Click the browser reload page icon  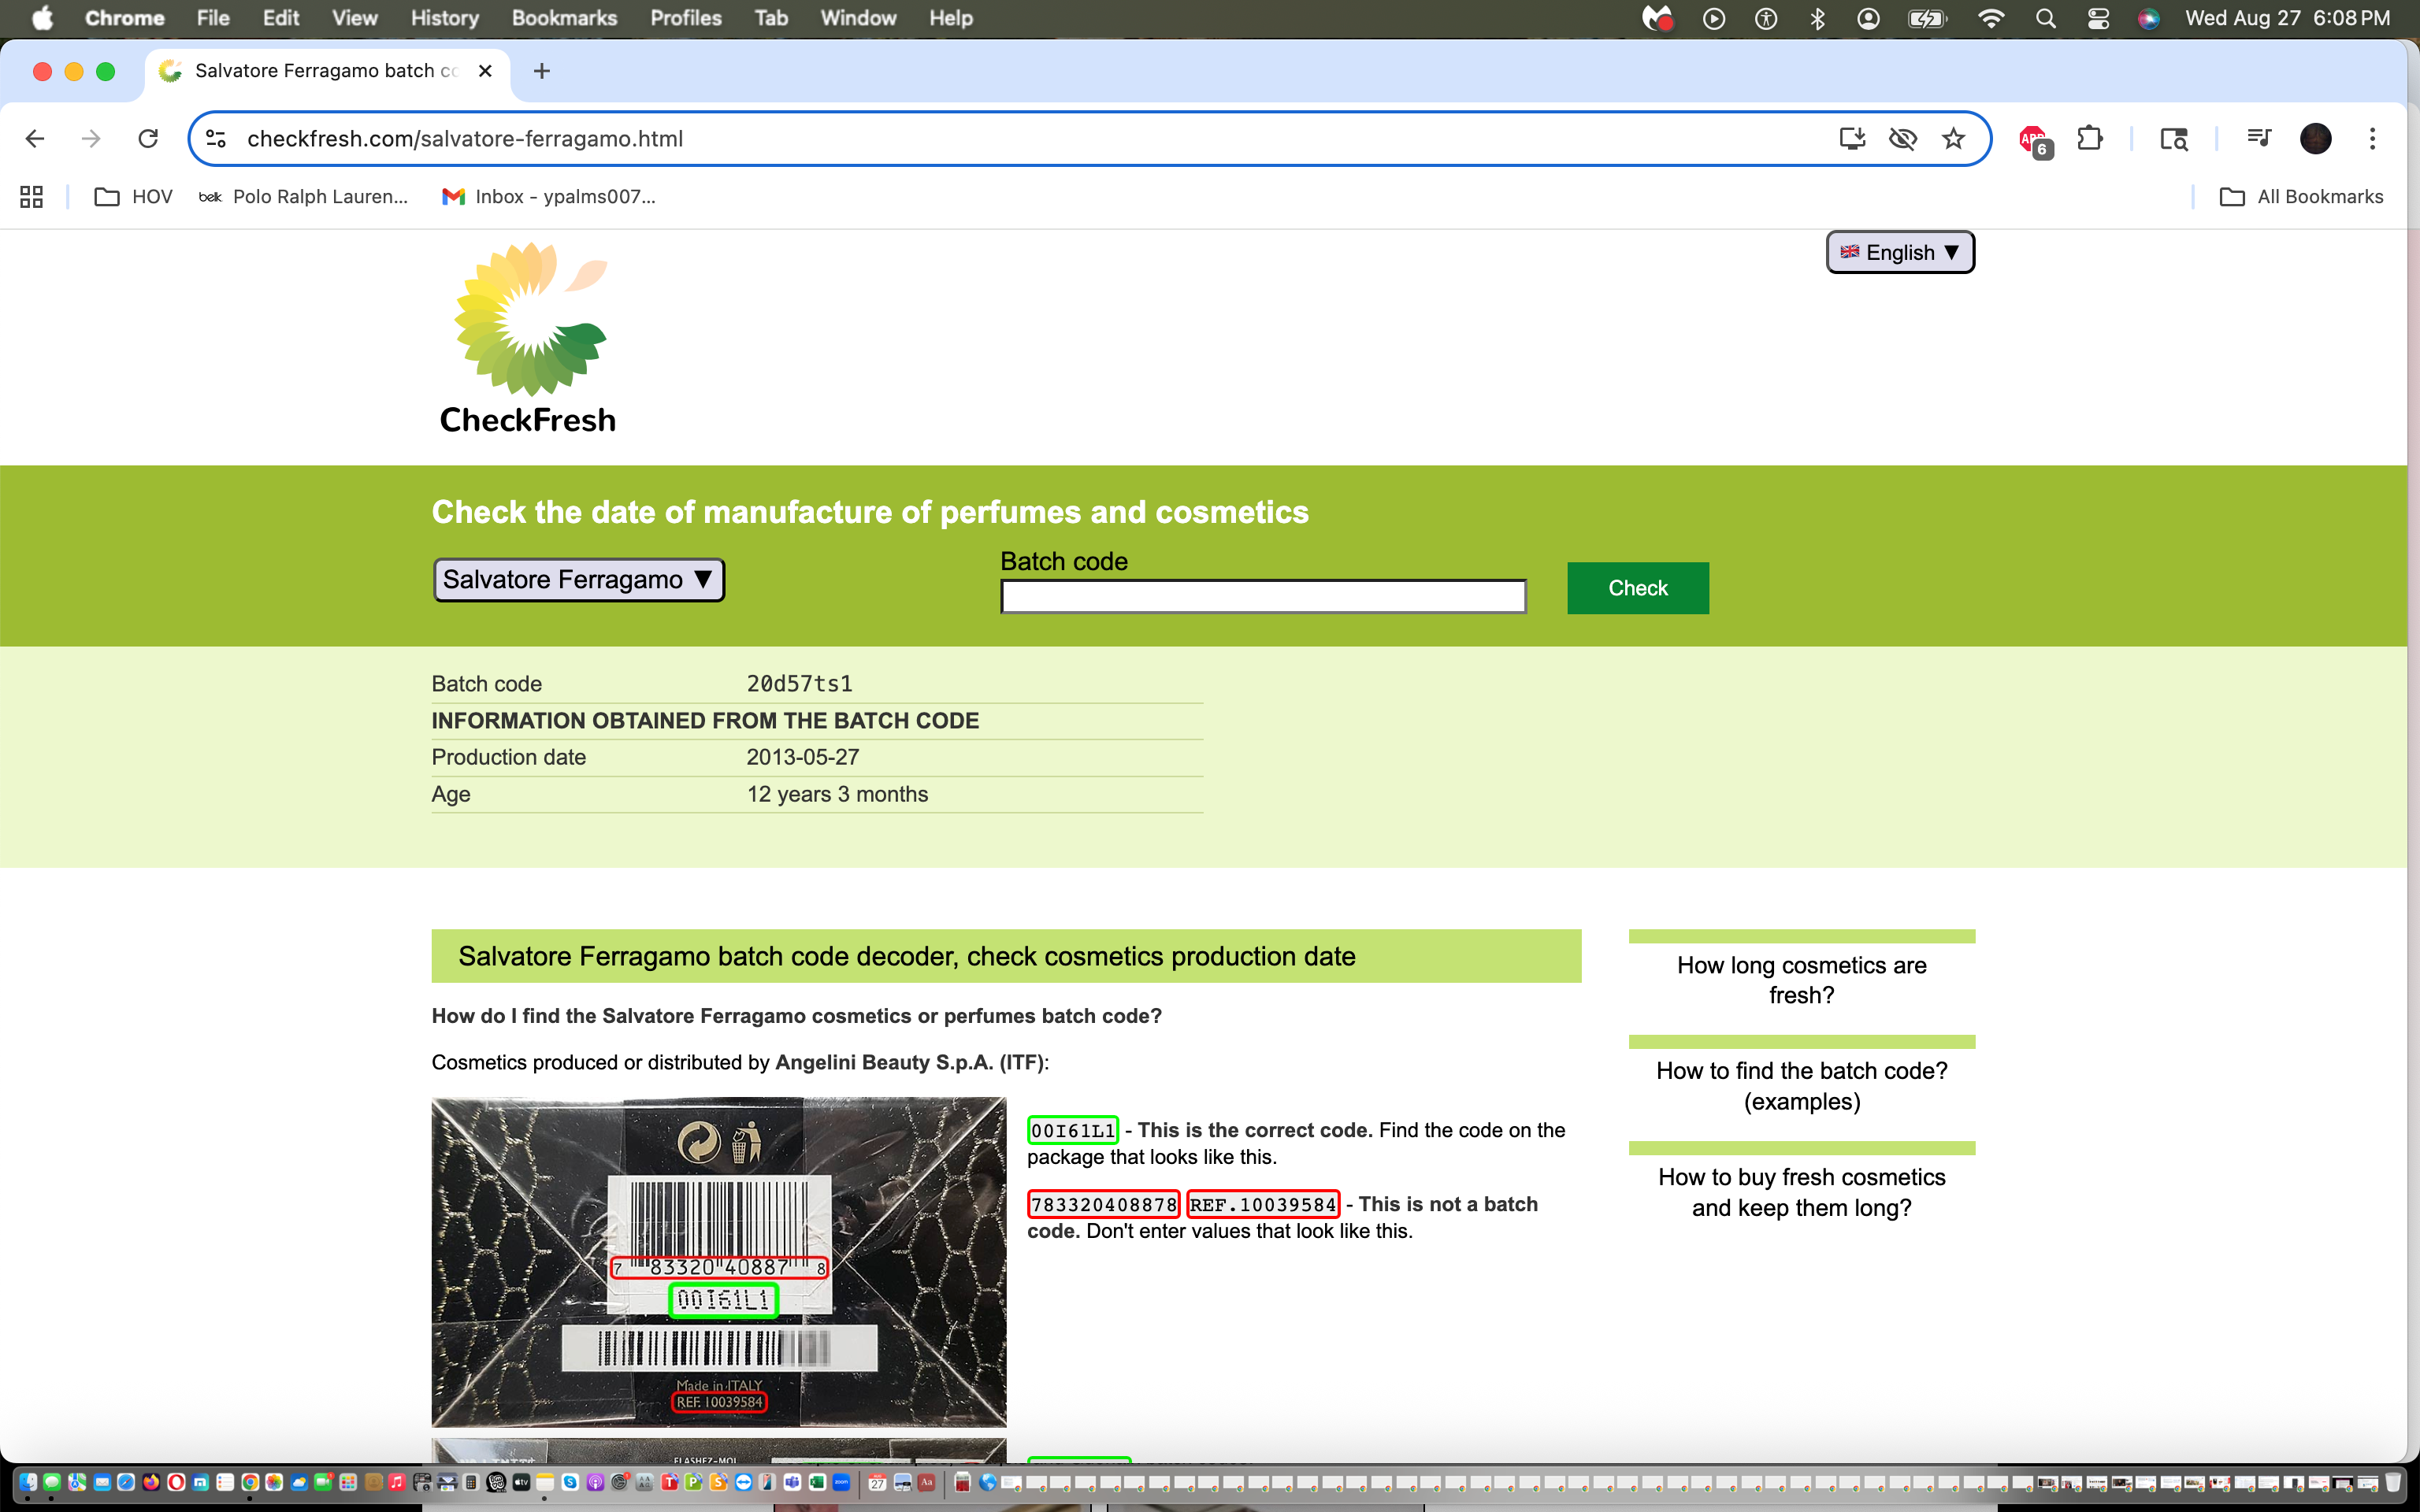tap(148, 138)
